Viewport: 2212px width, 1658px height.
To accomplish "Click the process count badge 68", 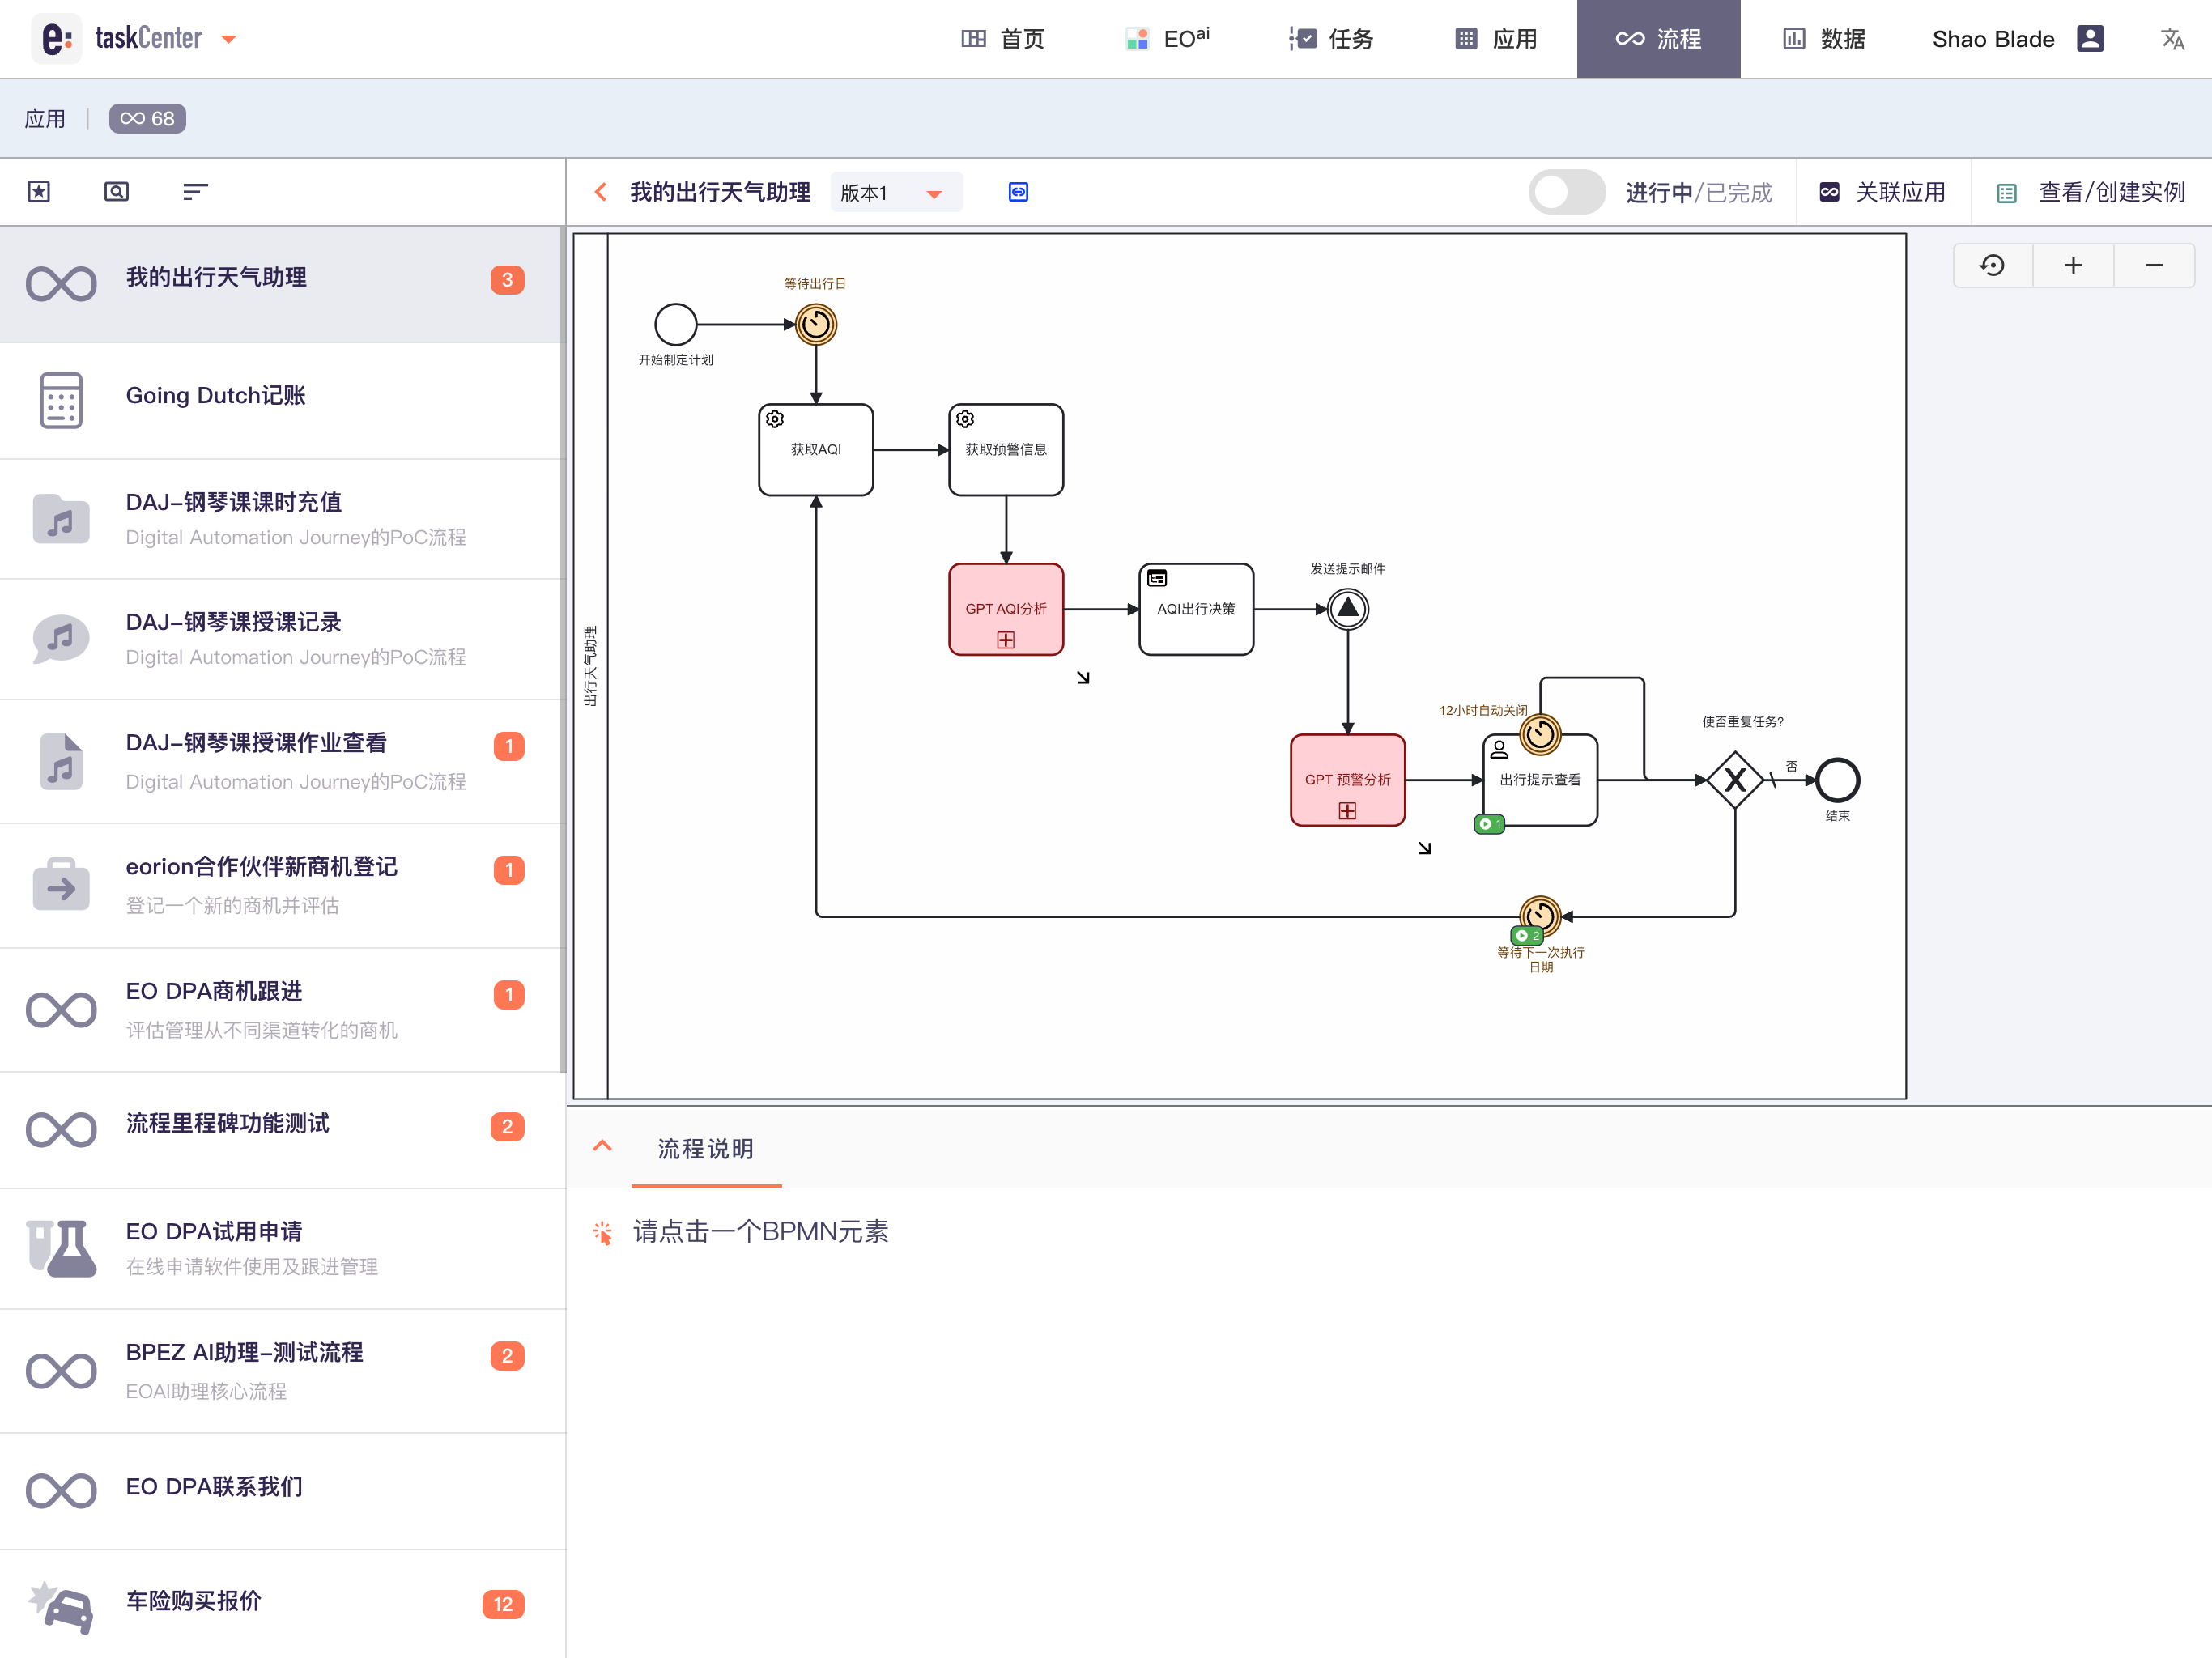I will tap(147, 118).
